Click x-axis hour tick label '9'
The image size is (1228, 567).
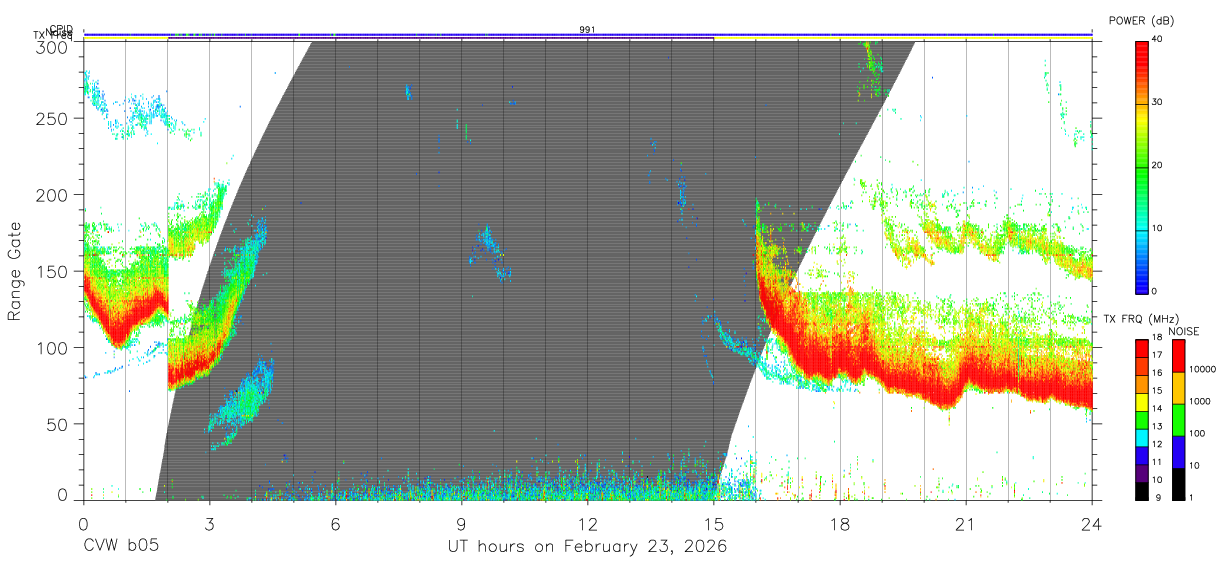click(461, 524)
